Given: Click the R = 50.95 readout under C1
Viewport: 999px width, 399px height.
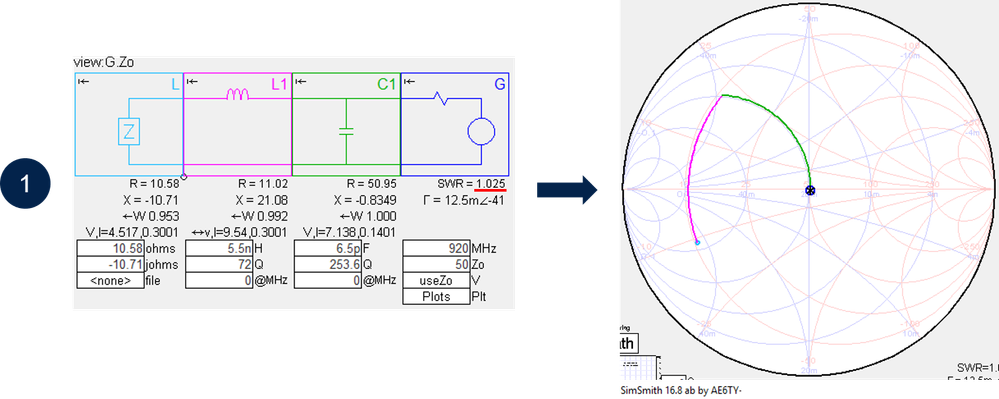Looking at the screenshot, I should 370,184.
